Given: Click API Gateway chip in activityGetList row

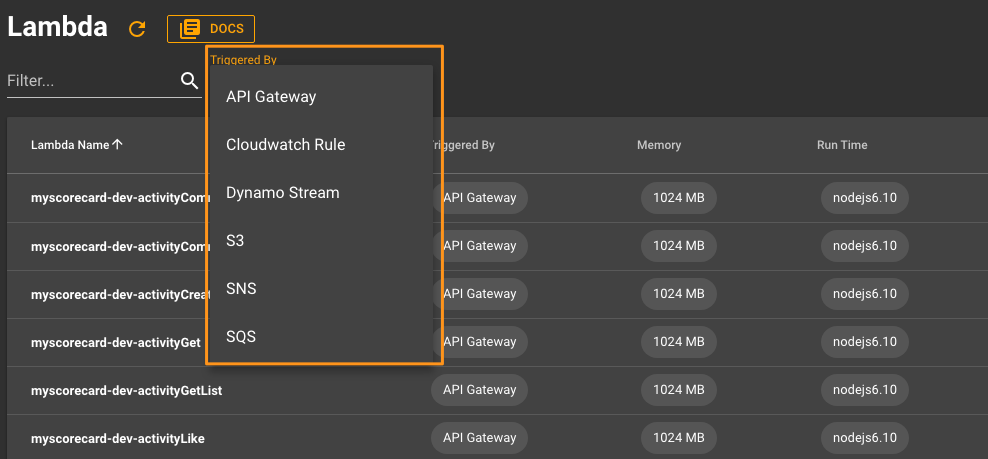Looking at the screenshot, I should [480, 390].
